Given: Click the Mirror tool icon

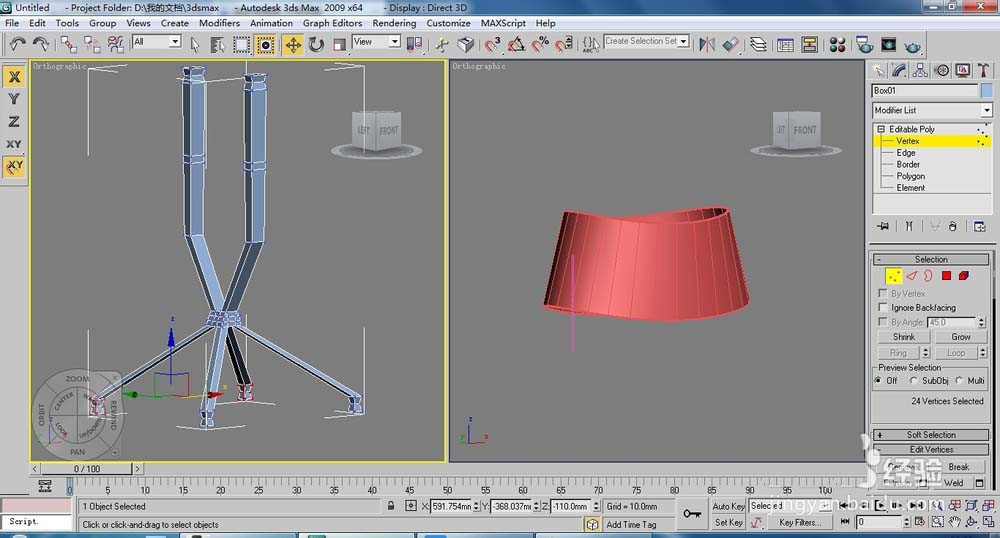Looking at the screenshot, I should point(707,44).
